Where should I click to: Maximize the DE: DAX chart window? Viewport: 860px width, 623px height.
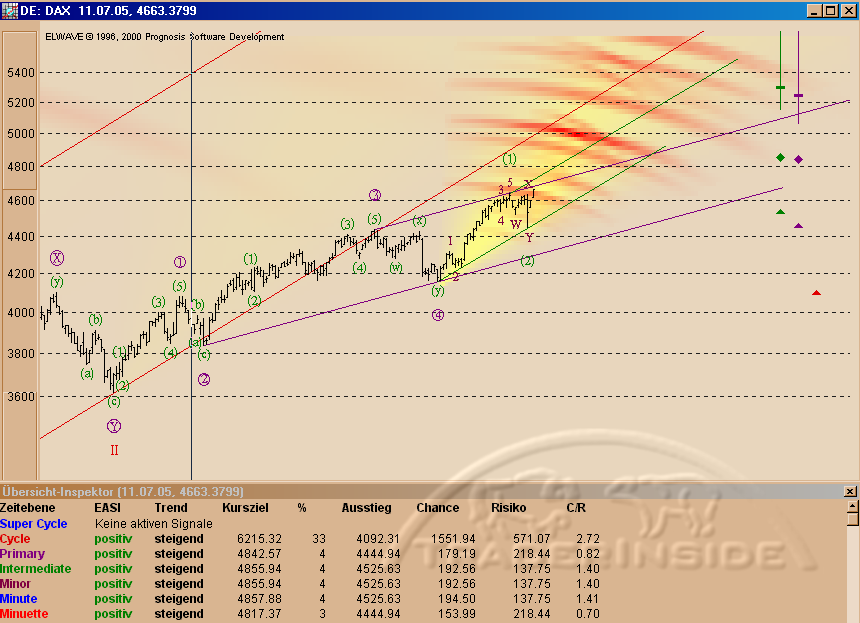coord(831,10)
